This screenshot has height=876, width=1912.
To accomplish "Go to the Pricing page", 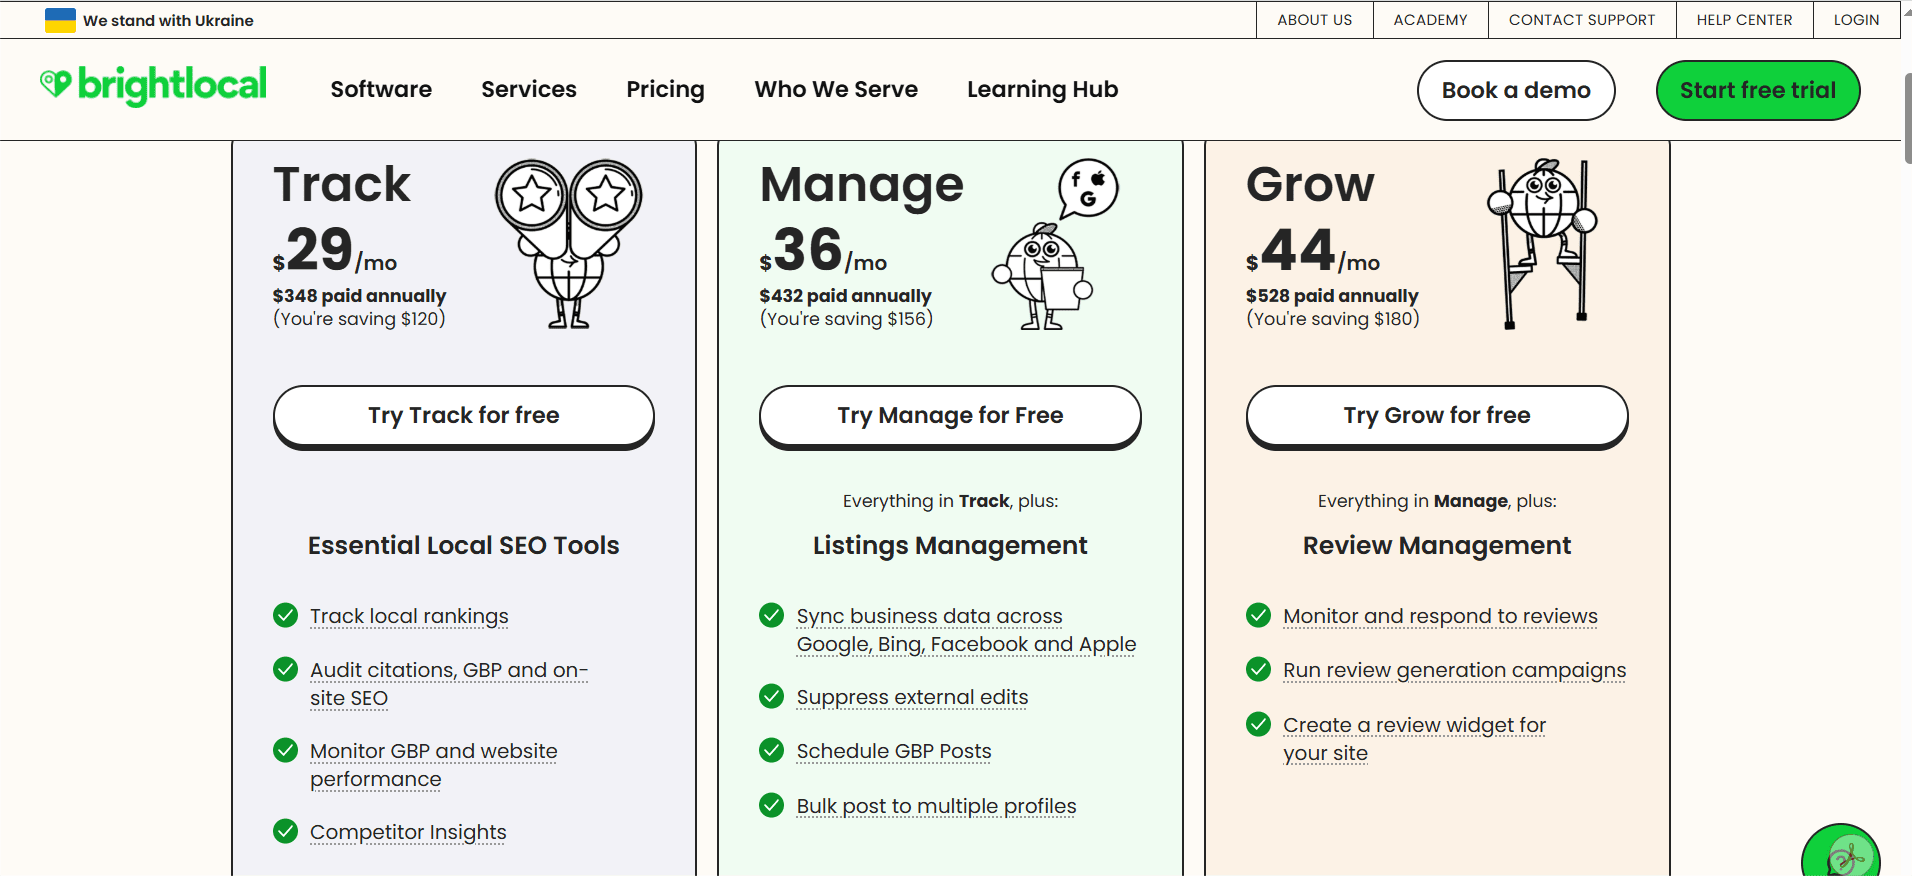I will [x=665, y=90].
